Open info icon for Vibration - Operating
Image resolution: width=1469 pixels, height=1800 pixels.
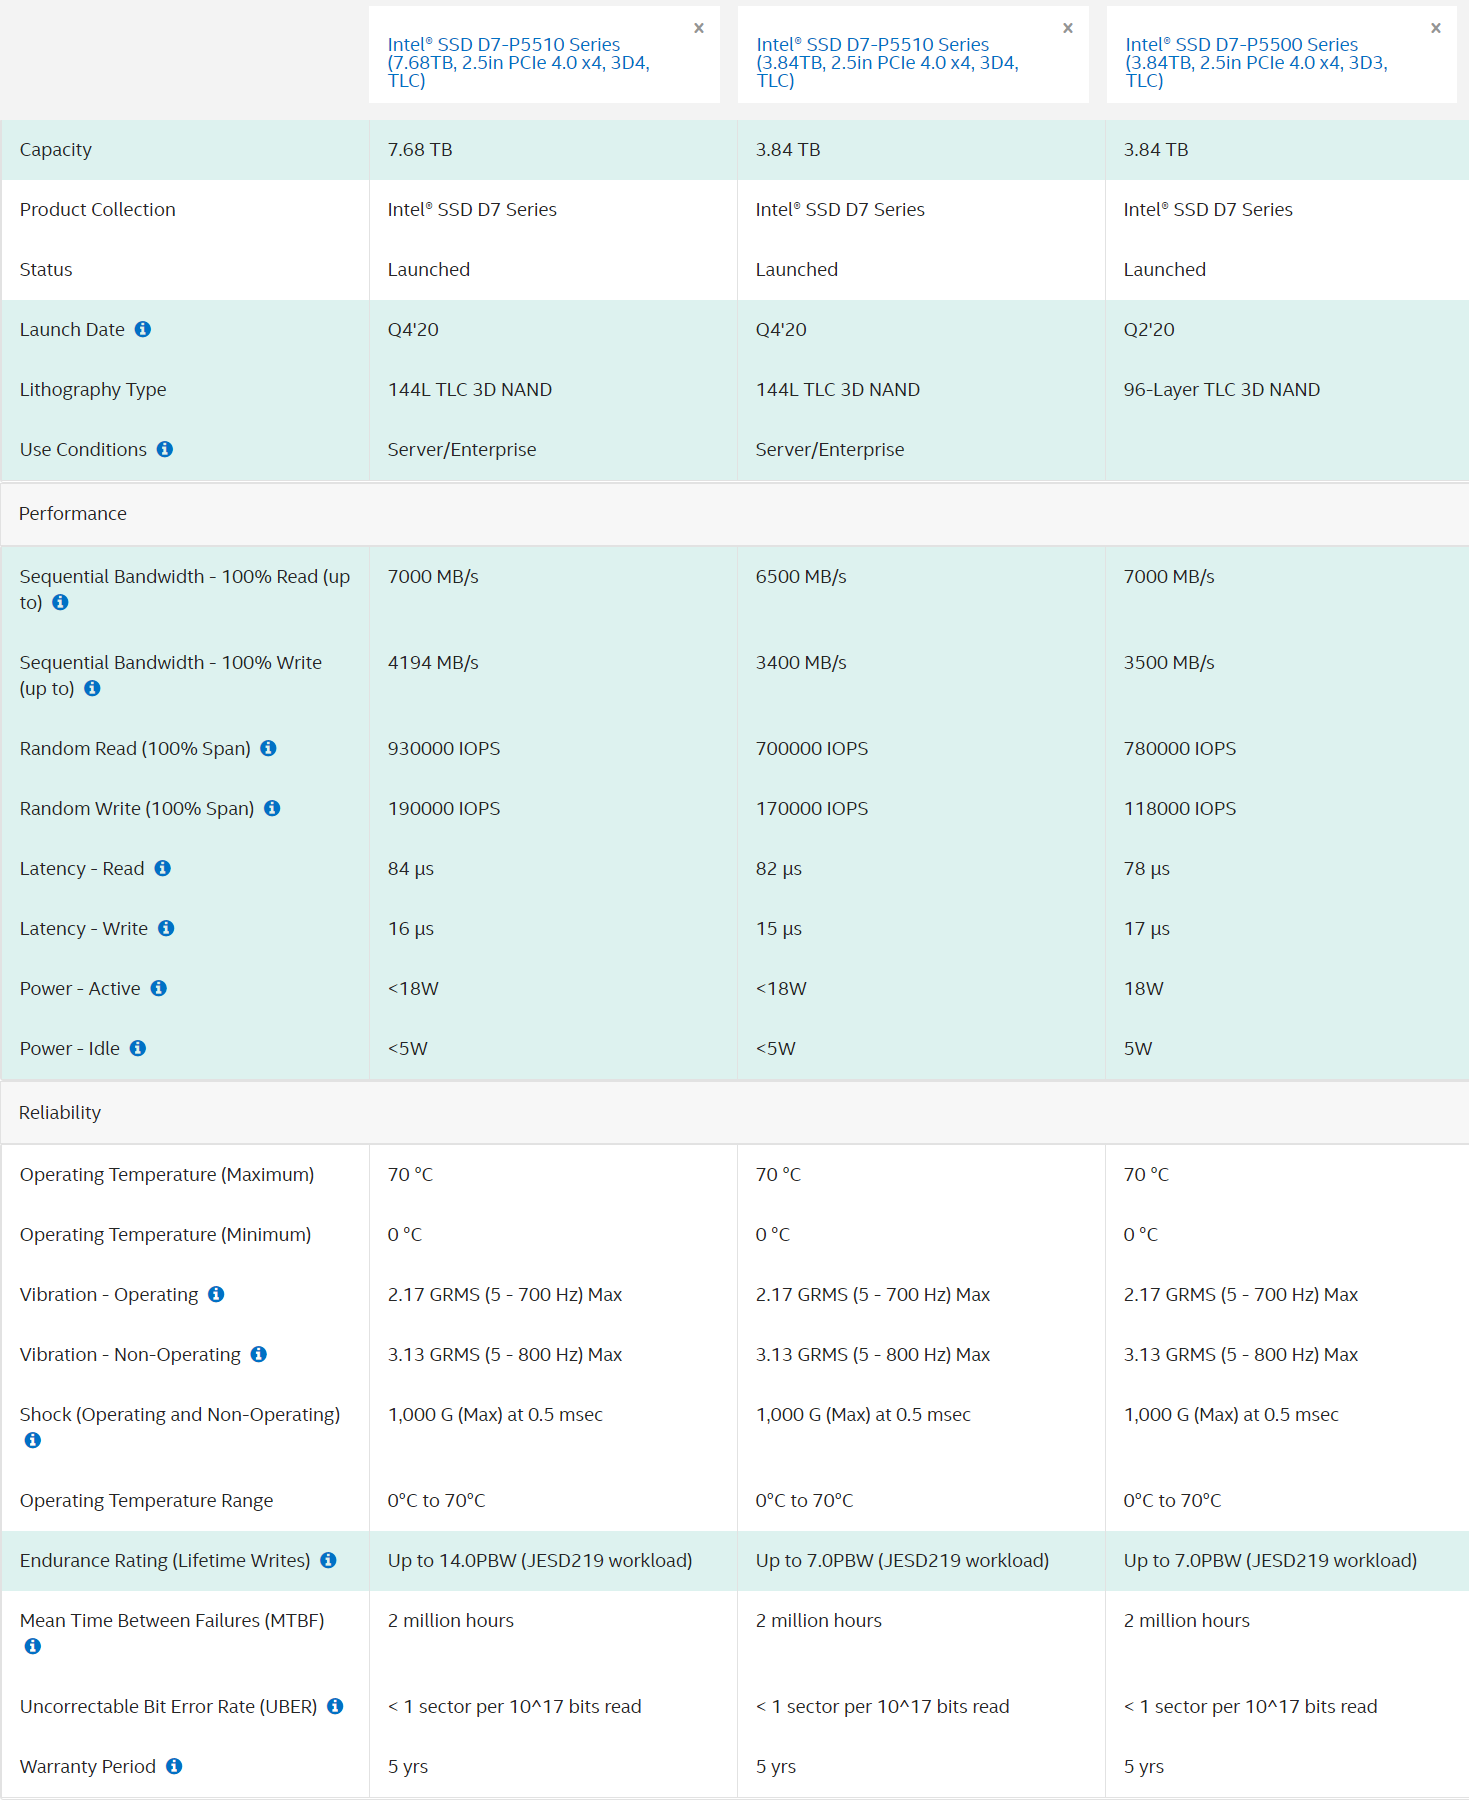click(216, 1294)
